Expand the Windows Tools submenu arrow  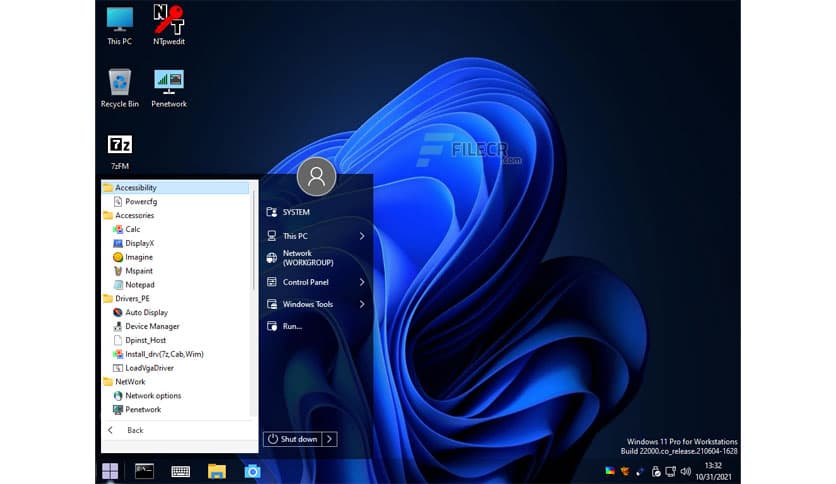[x=362, y=304]
